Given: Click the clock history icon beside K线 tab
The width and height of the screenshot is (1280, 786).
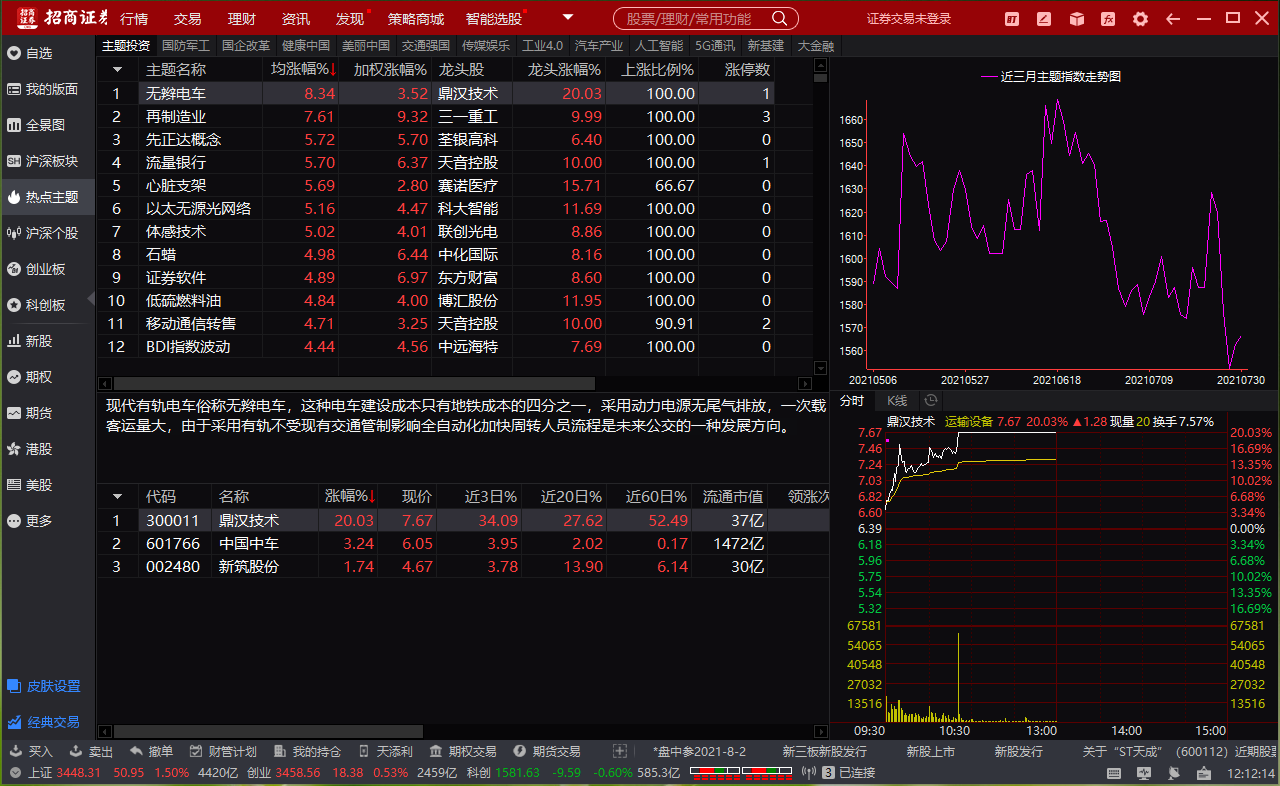Looking at the screenshot, I should 931,400.
